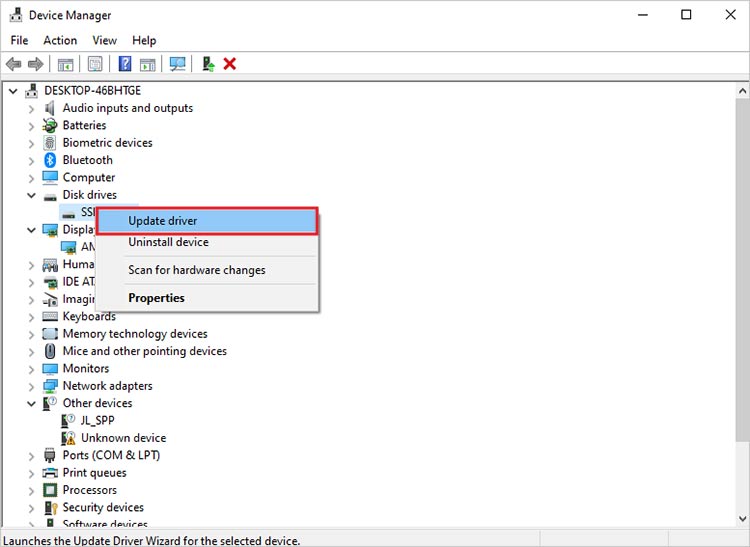Click the Forward arrow in toolbar
750x547 pixels.
point(36,64)
